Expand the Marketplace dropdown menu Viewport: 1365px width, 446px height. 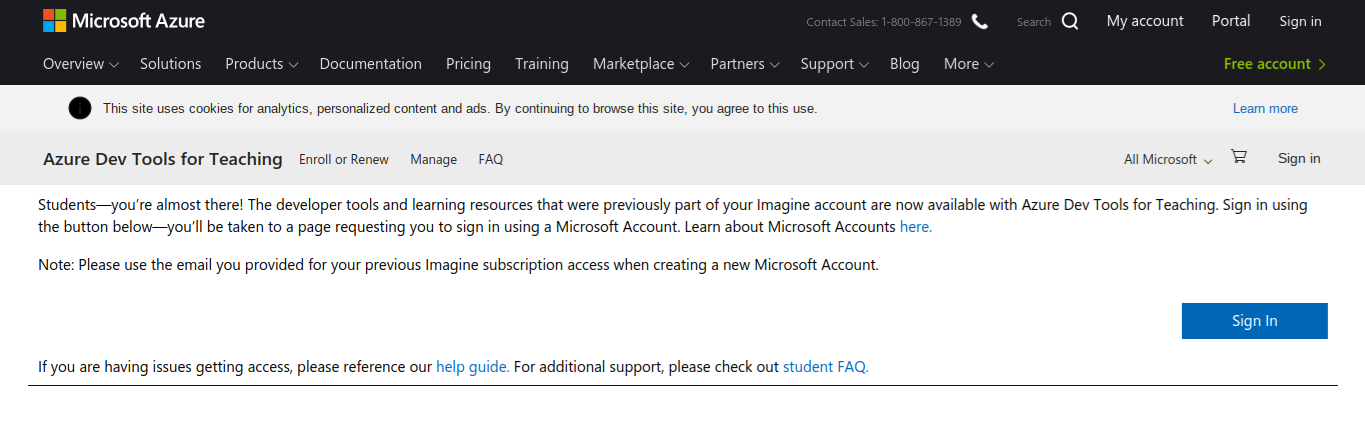pyautogui.click(x=641, y=64)
